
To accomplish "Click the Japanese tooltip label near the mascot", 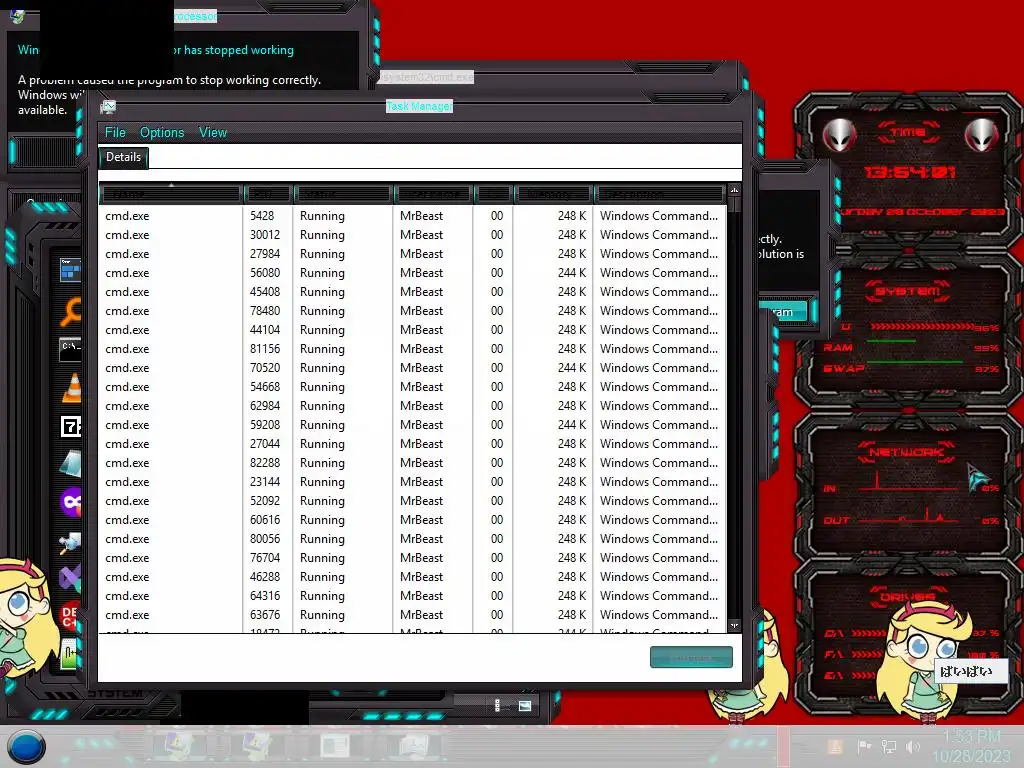I will [970, 671].
